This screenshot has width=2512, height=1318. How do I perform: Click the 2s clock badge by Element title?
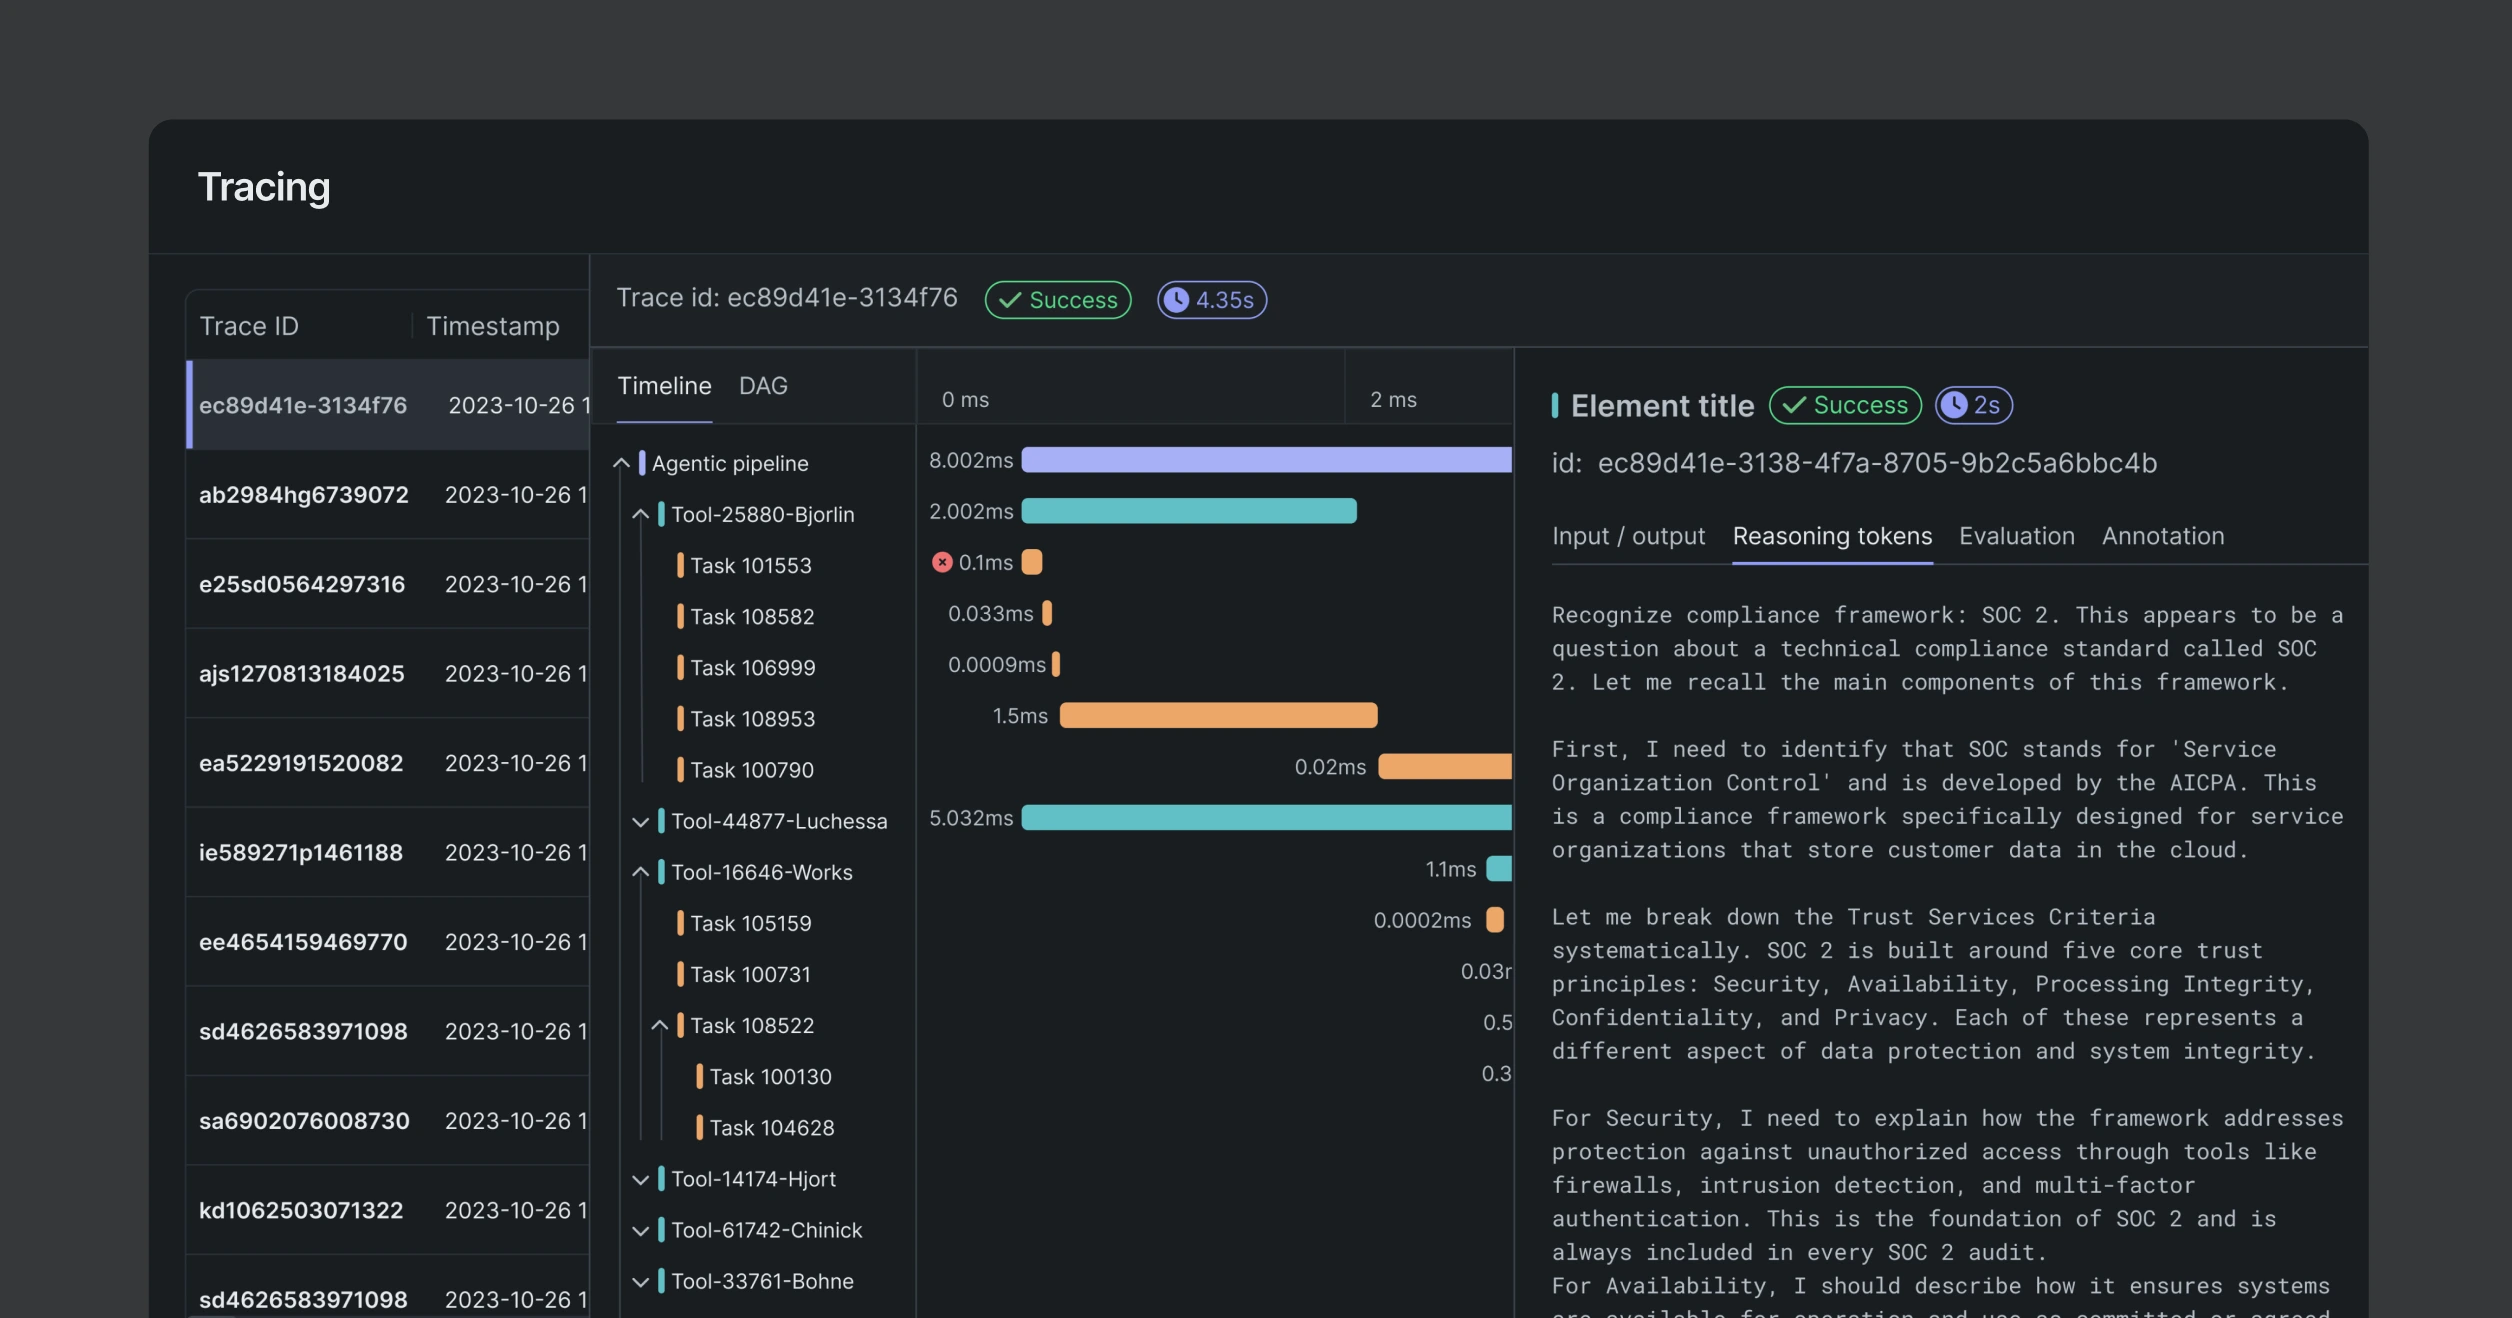[x=1972, y=405]
